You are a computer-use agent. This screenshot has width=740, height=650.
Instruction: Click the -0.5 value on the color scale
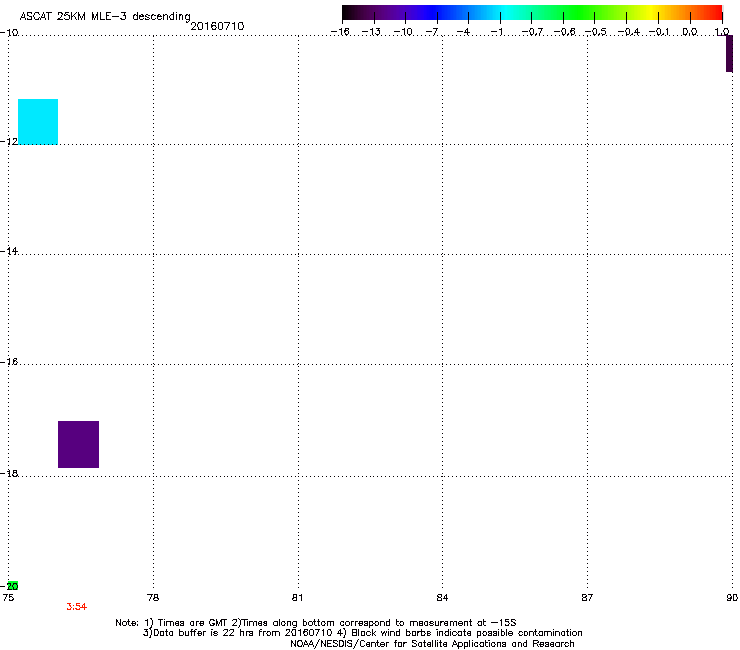point(596,32)
